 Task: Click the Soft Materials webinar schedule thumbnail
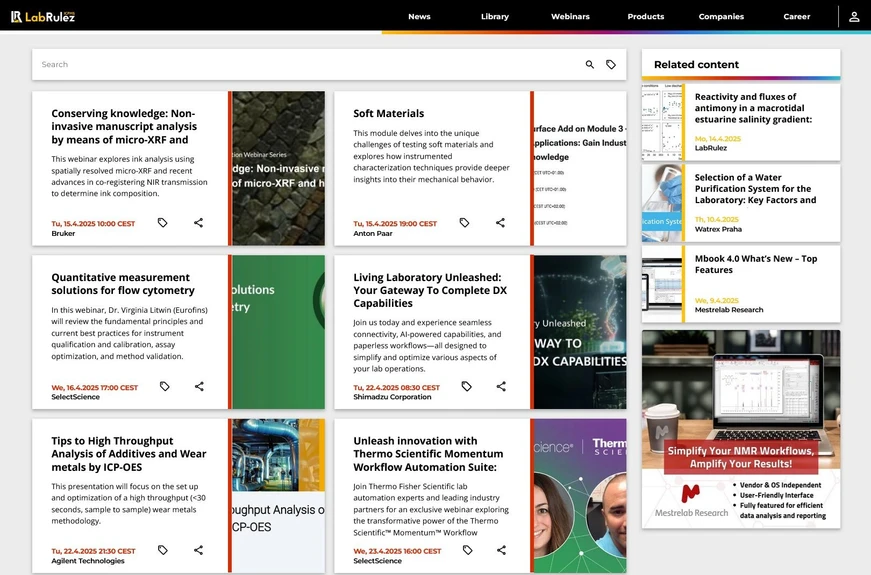pos(580,168)
